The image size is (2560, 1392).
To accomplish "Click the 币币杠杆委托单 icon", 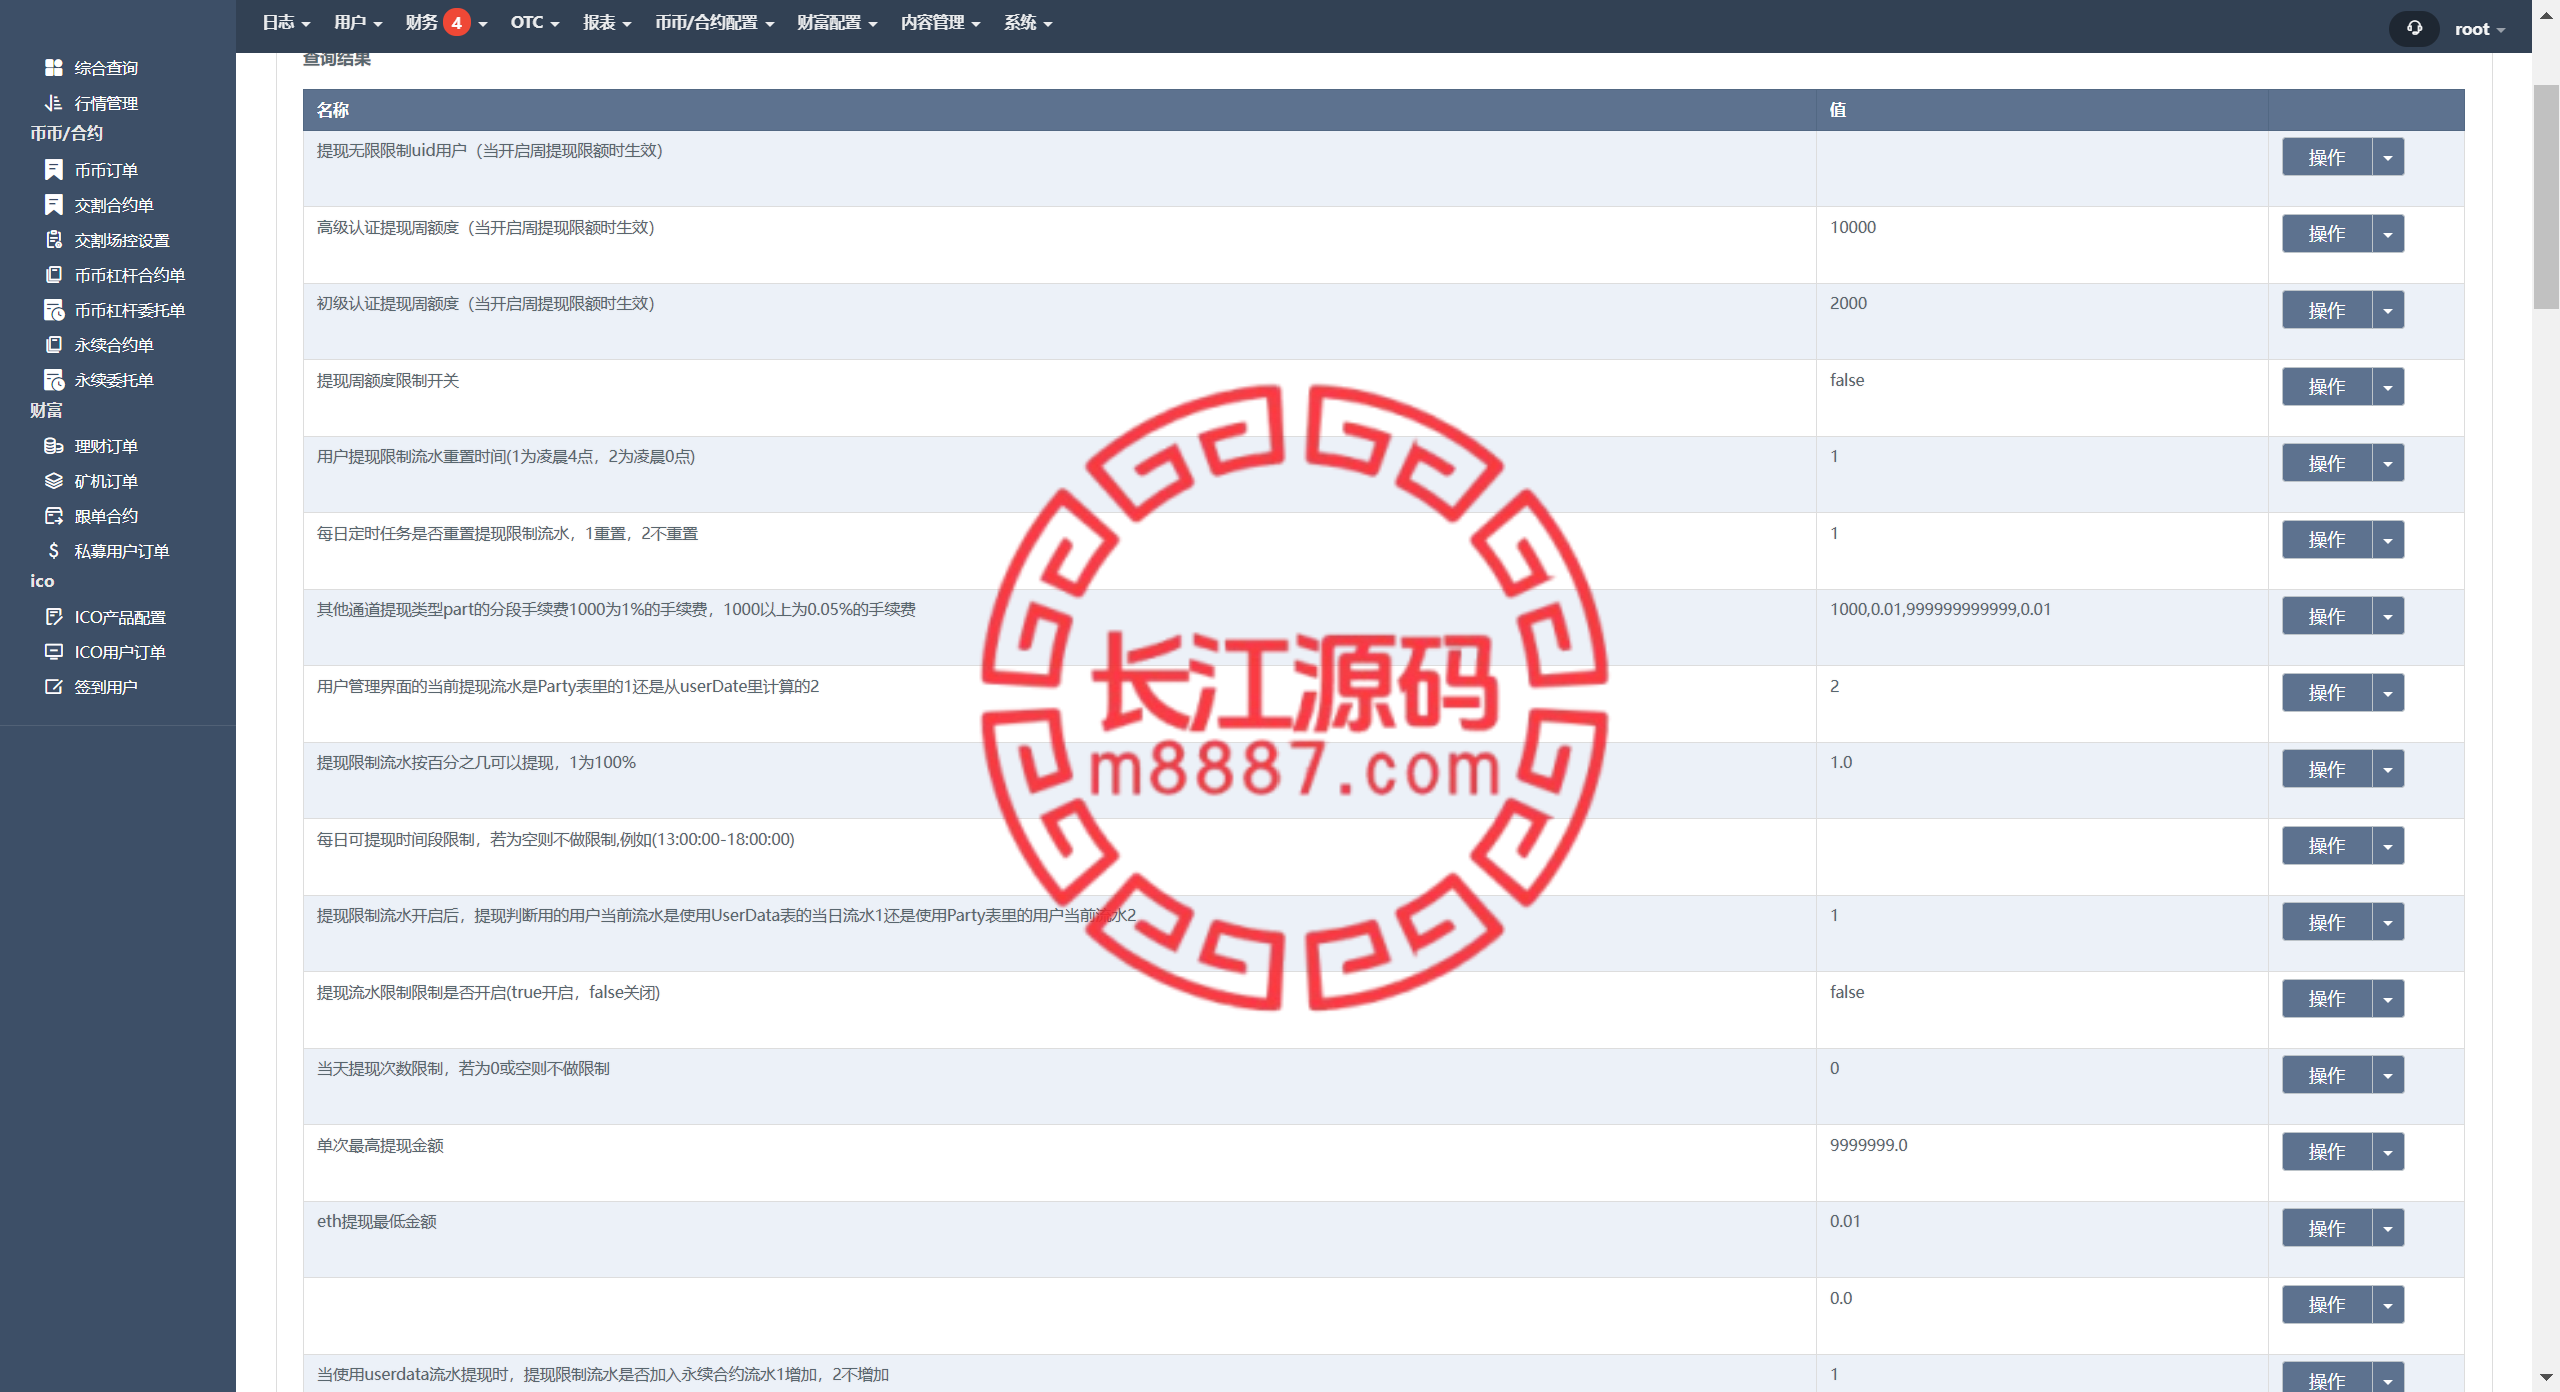I will 54,310.
